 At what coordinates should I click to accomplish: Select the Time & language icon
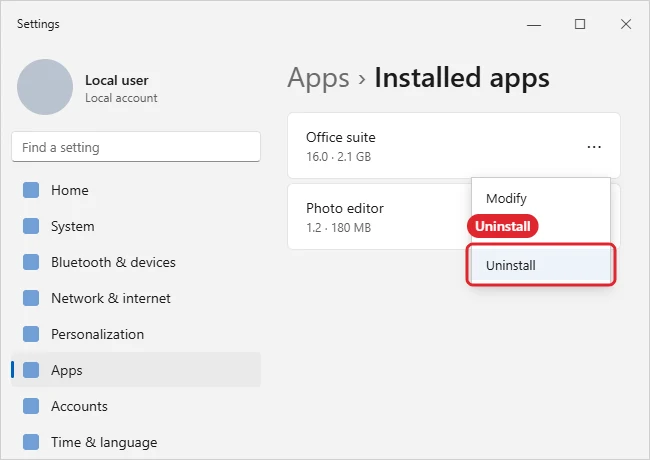coord(31,442)
